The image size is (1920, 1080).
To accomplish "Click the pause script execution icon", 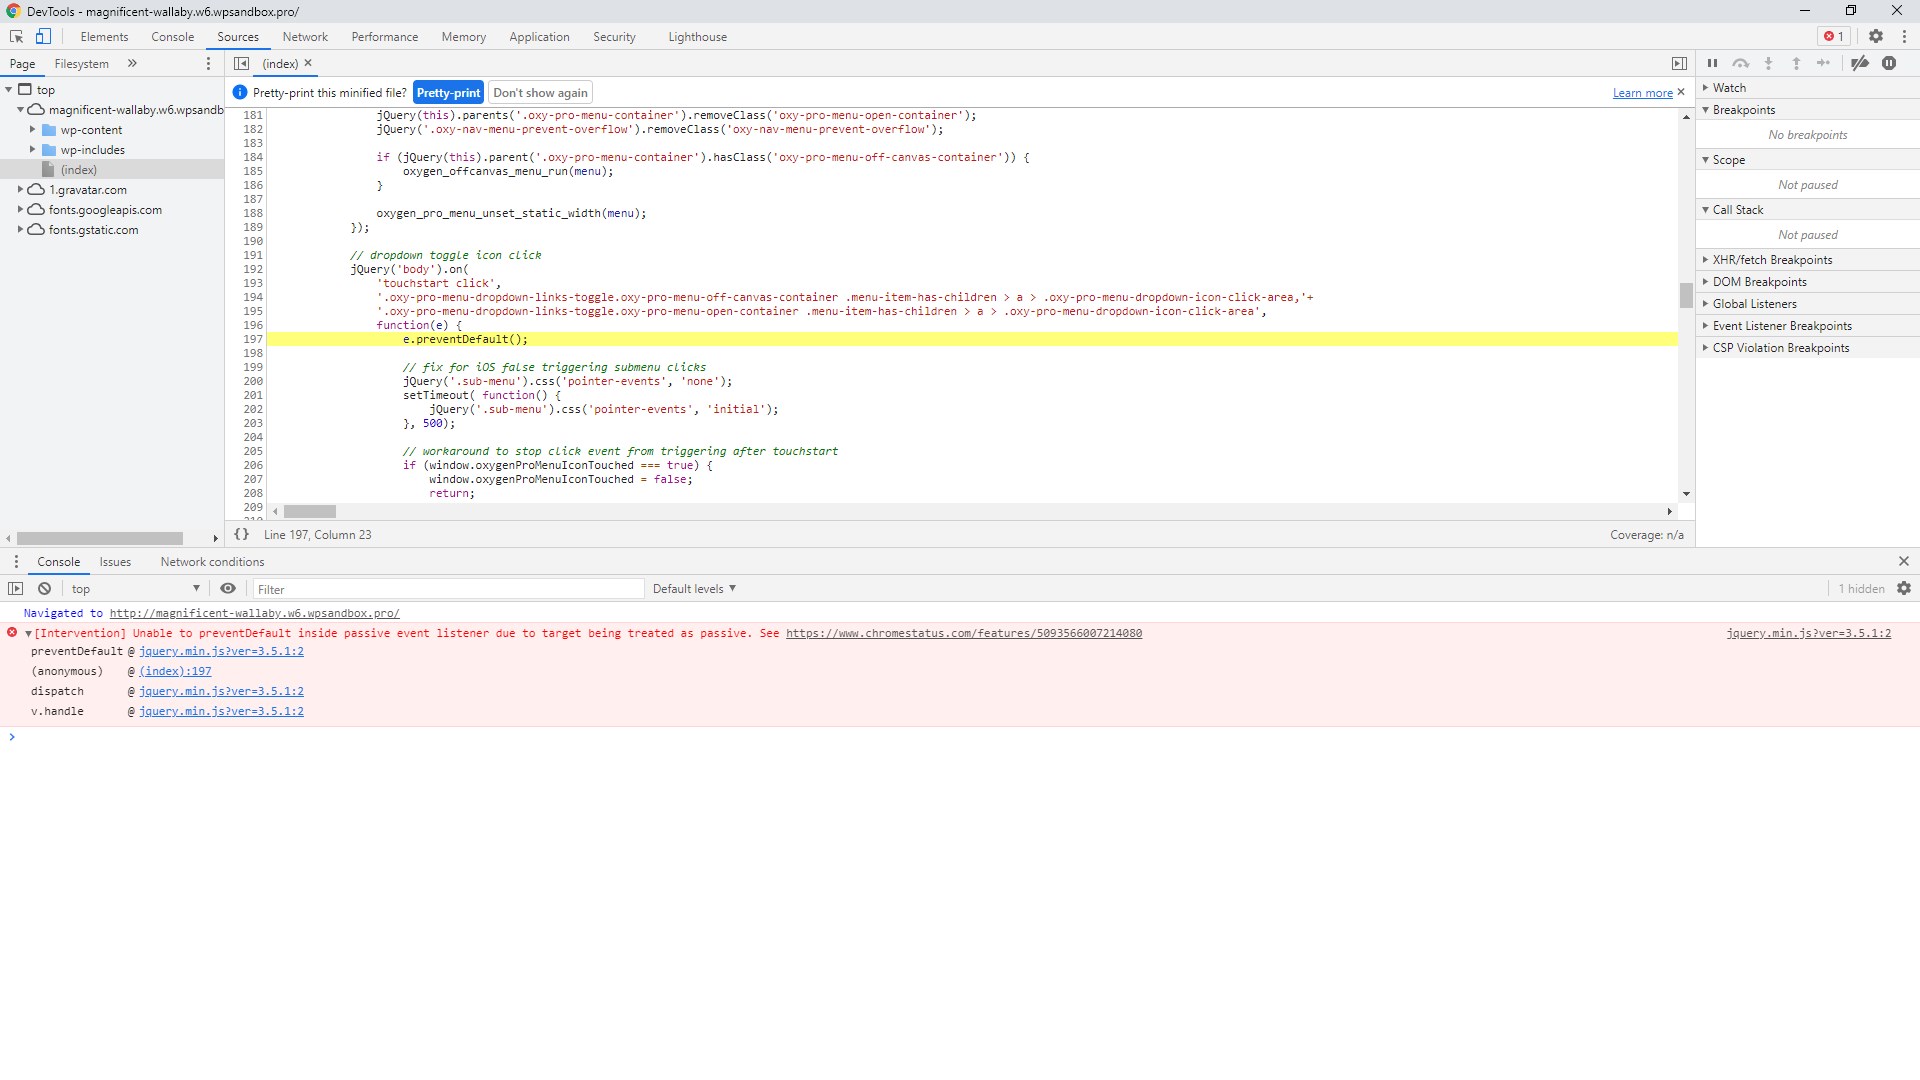I will pos(1712,63).
